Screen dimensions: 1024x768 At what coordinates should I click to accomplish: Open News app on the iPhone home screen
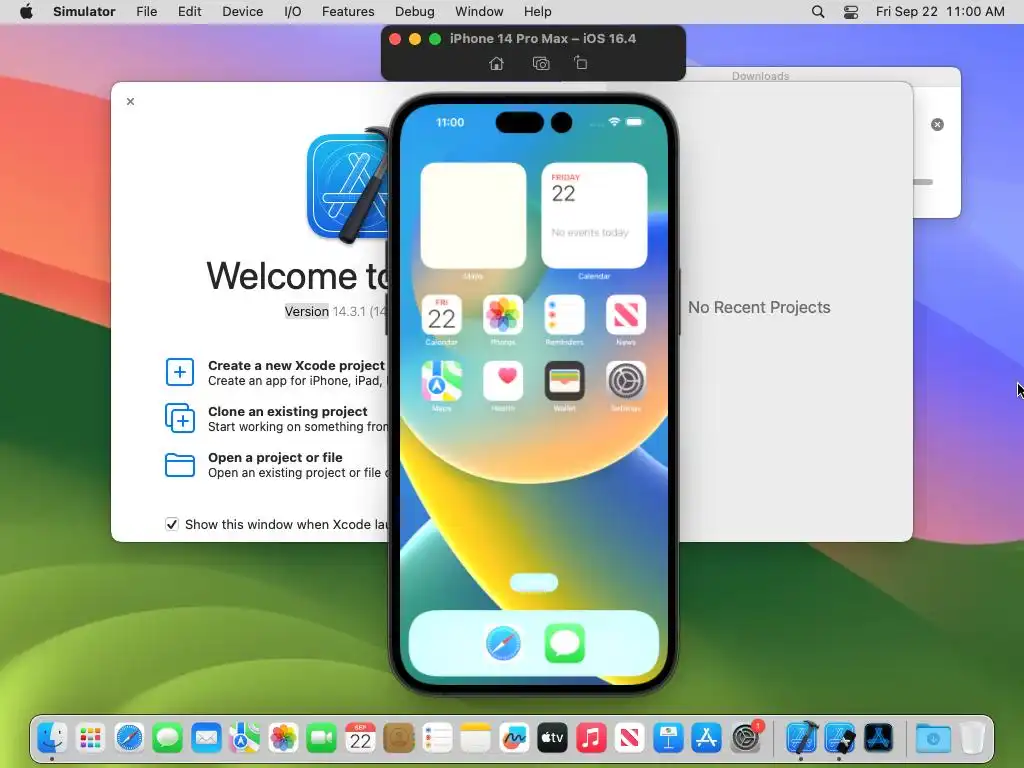(x=626, y=315)
